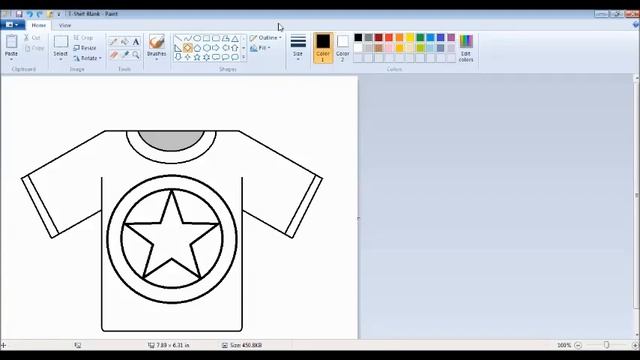
Task: Choose the Left arrow shape
Action: point(225,48)
